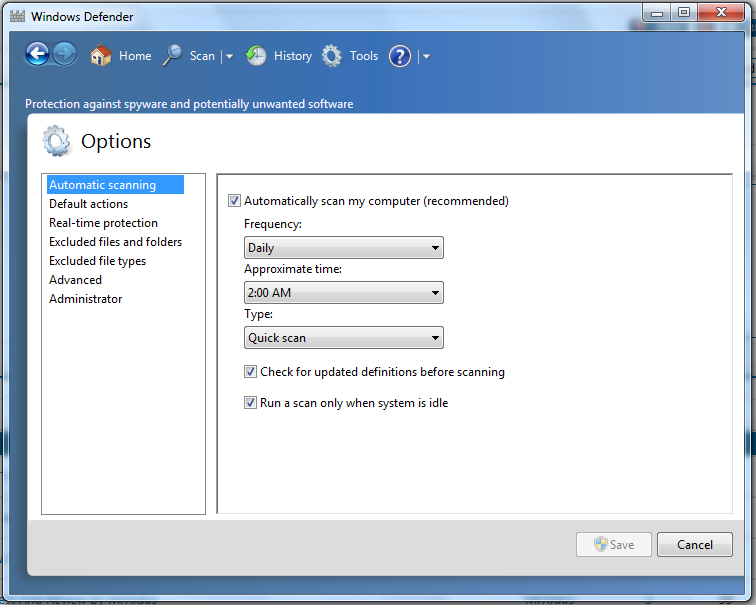
Task: Uncheck Automatically scan my computer
Action: (x=234, y=201)
